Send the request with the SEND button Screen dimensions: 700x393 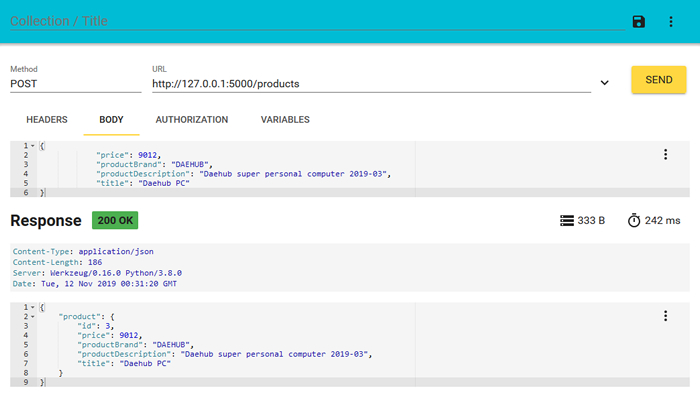click(658, 79)
